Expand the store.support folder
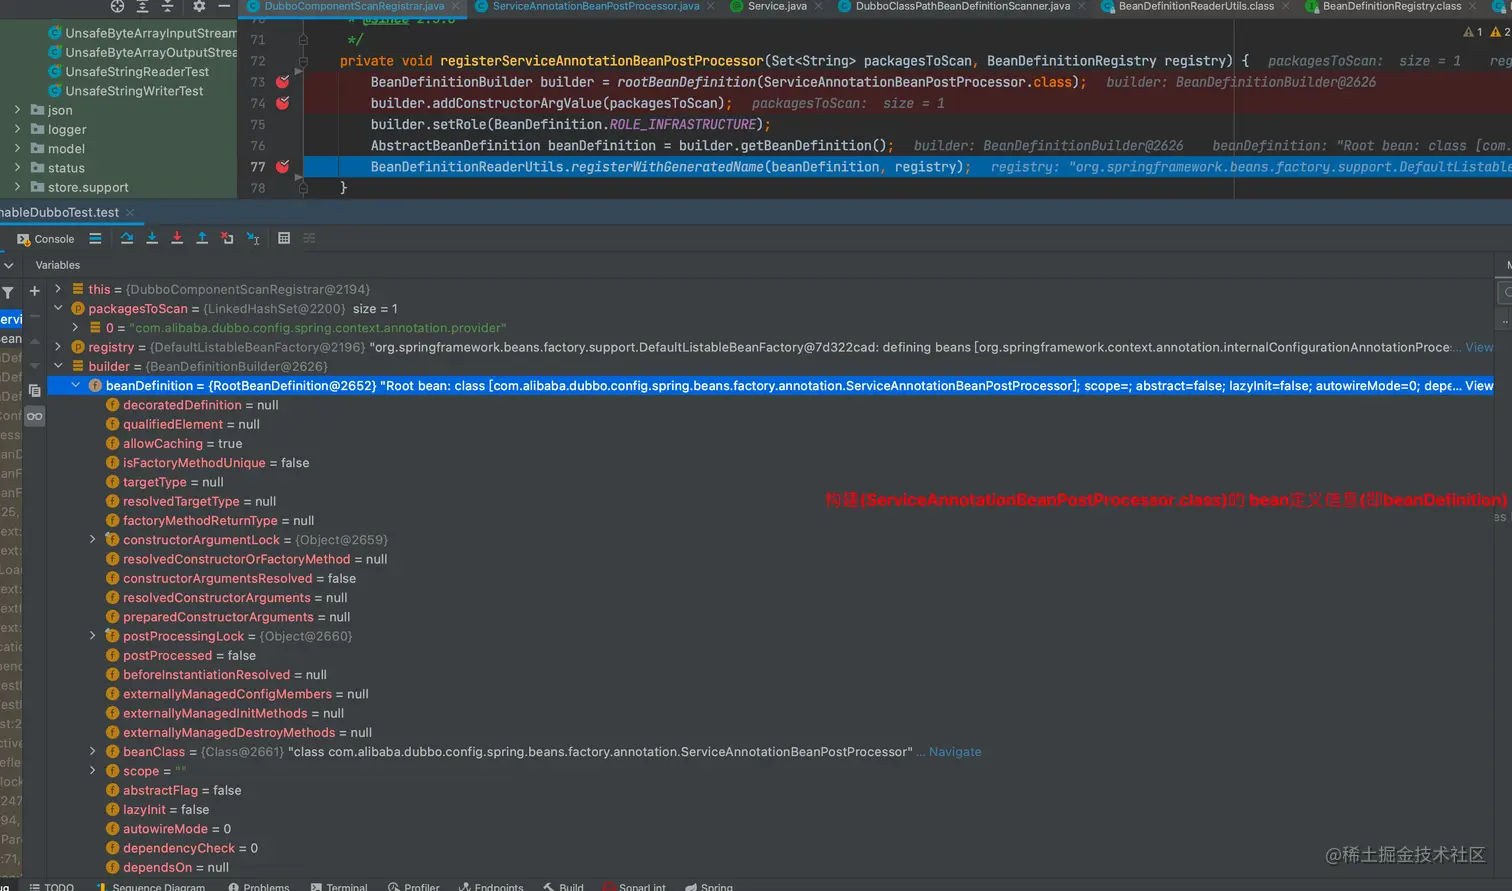1512x891 pixels. click(x=17, y=187)
